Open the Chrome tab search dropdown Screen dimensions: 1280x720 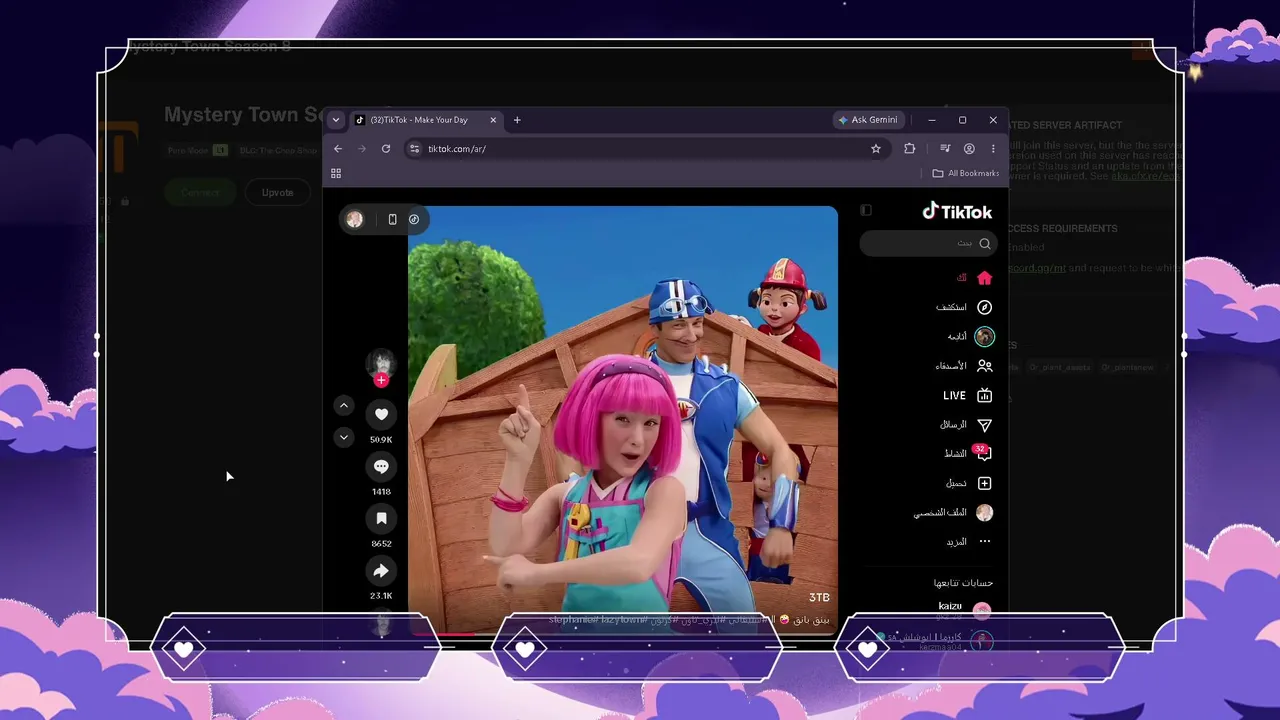coord(336,120)
